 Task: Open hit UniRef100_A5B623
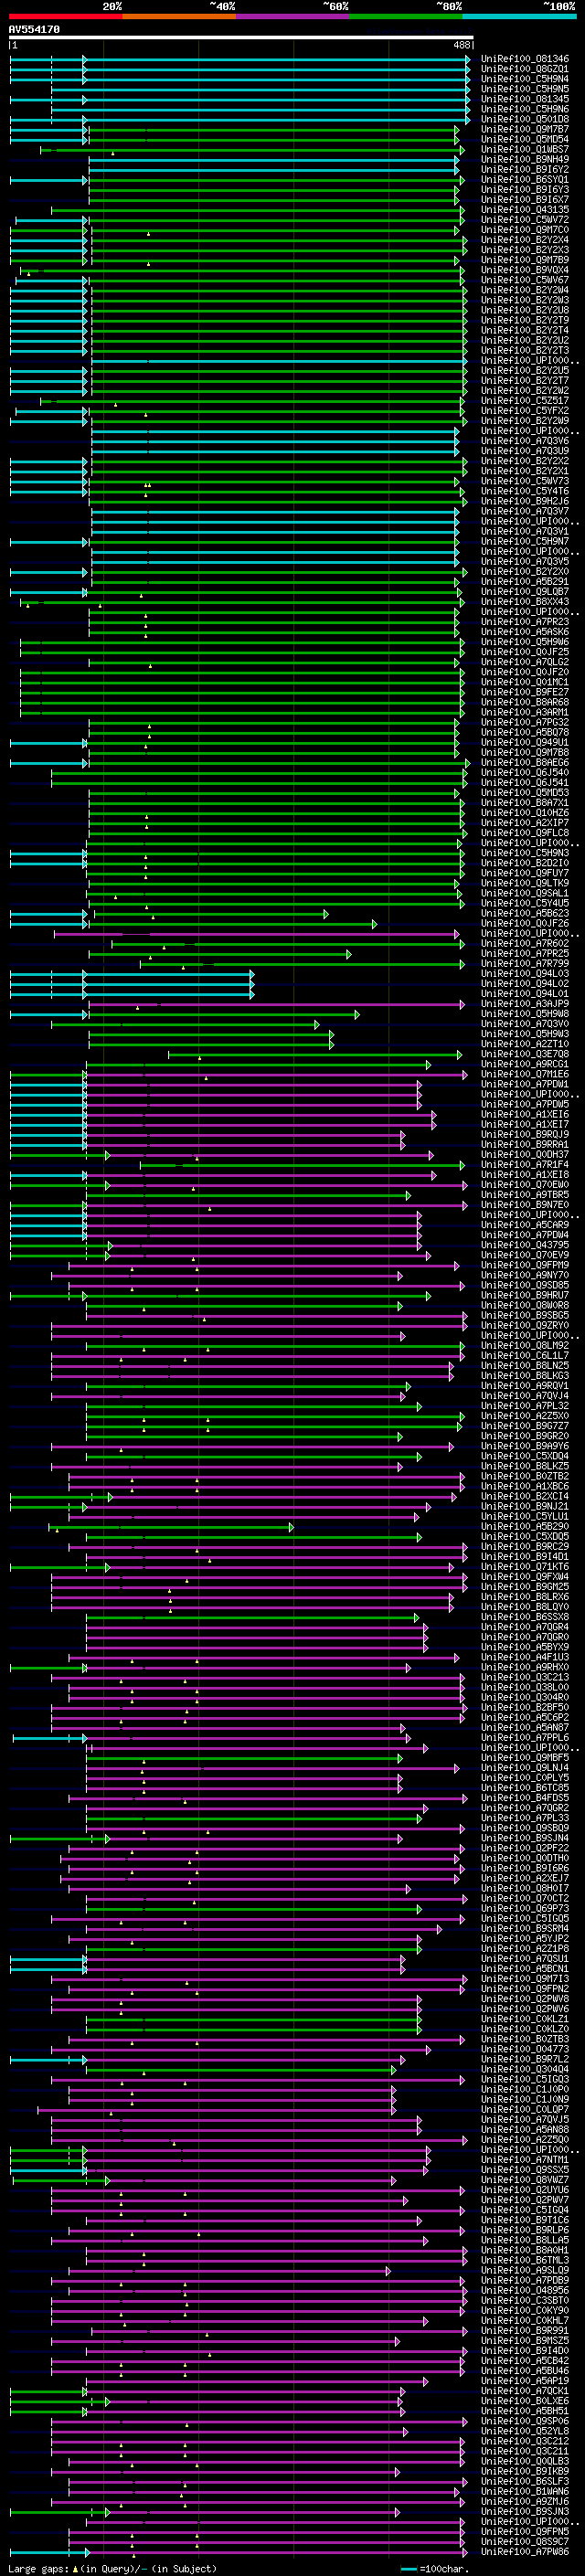(x=525, y=914)
